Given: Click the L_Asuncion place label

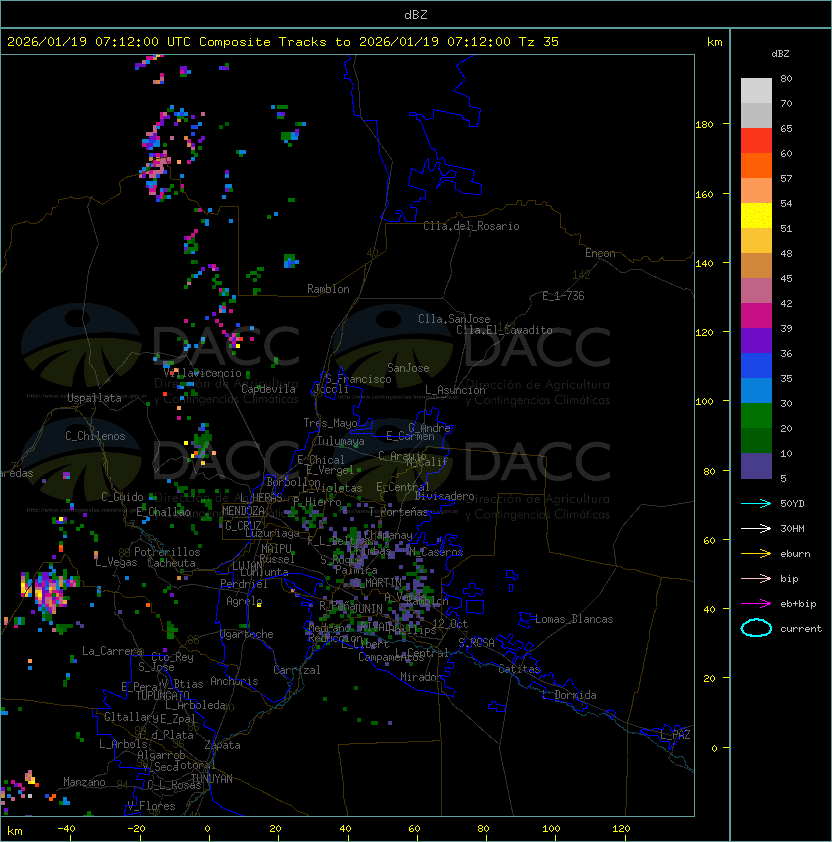Looking at the screenshot, I should point(455,390).
